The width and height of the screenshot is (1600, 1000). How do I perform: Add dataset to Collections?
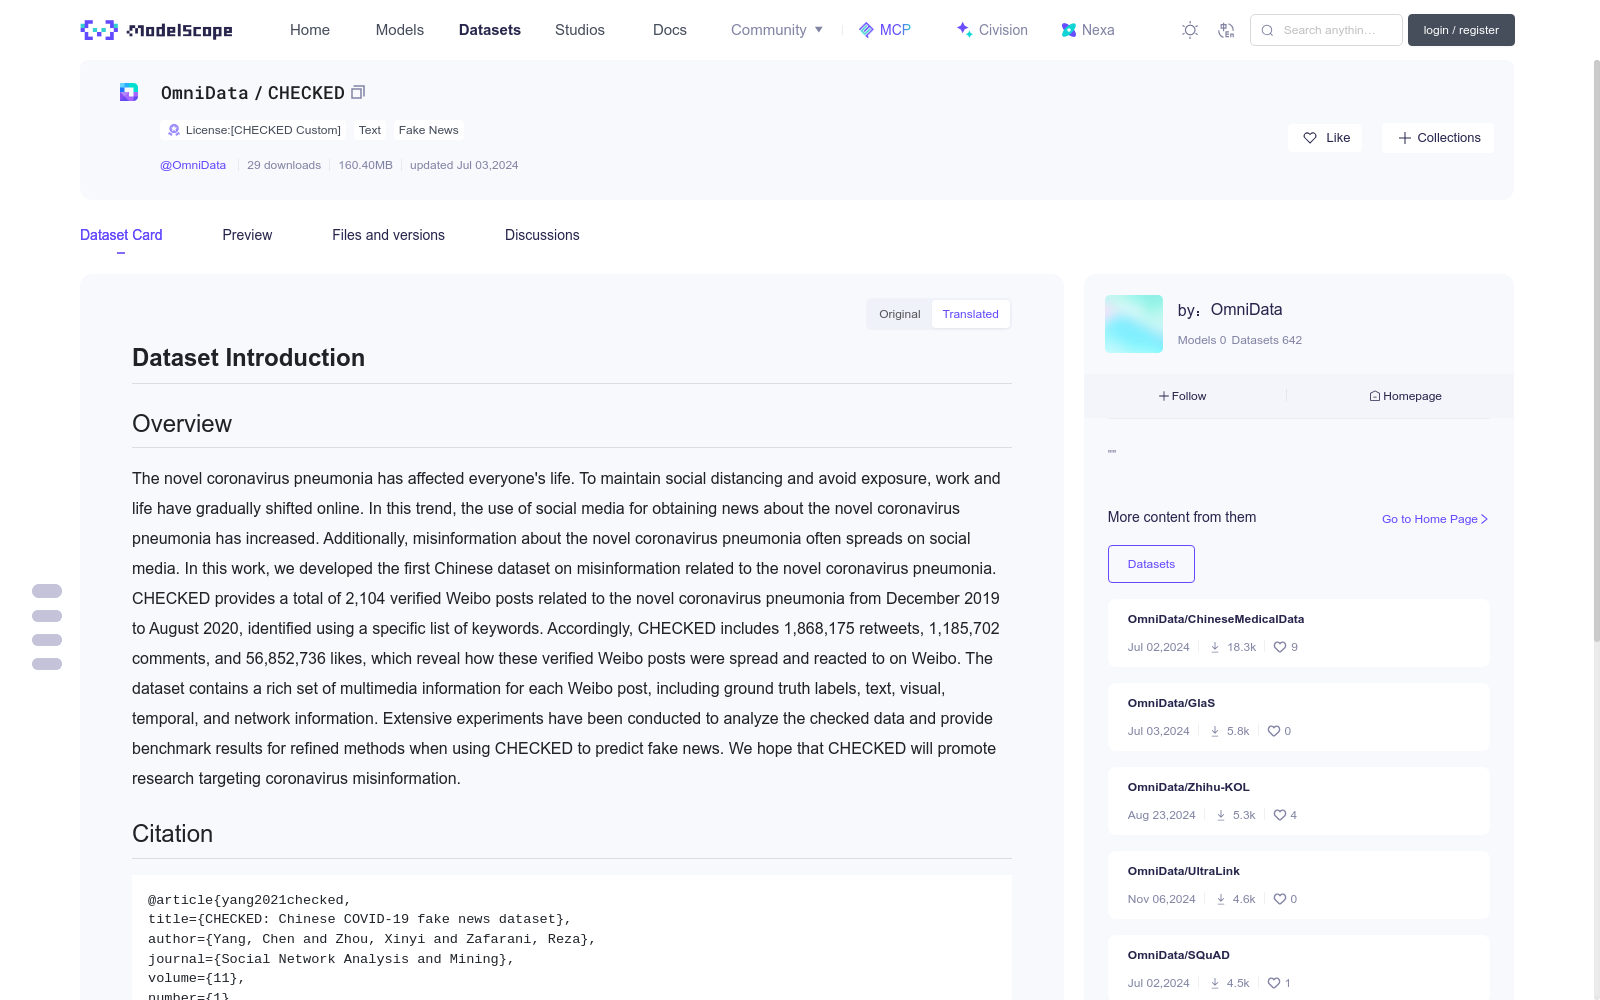pos(1438,138)
